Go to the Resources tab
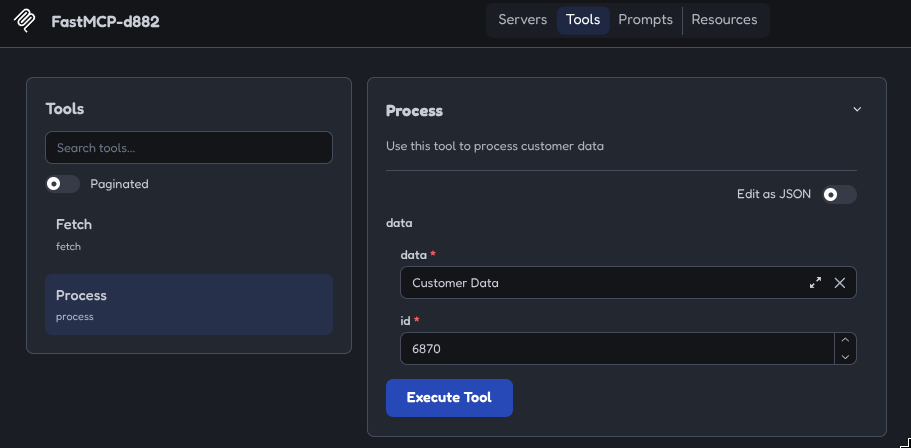 [724, 20]
